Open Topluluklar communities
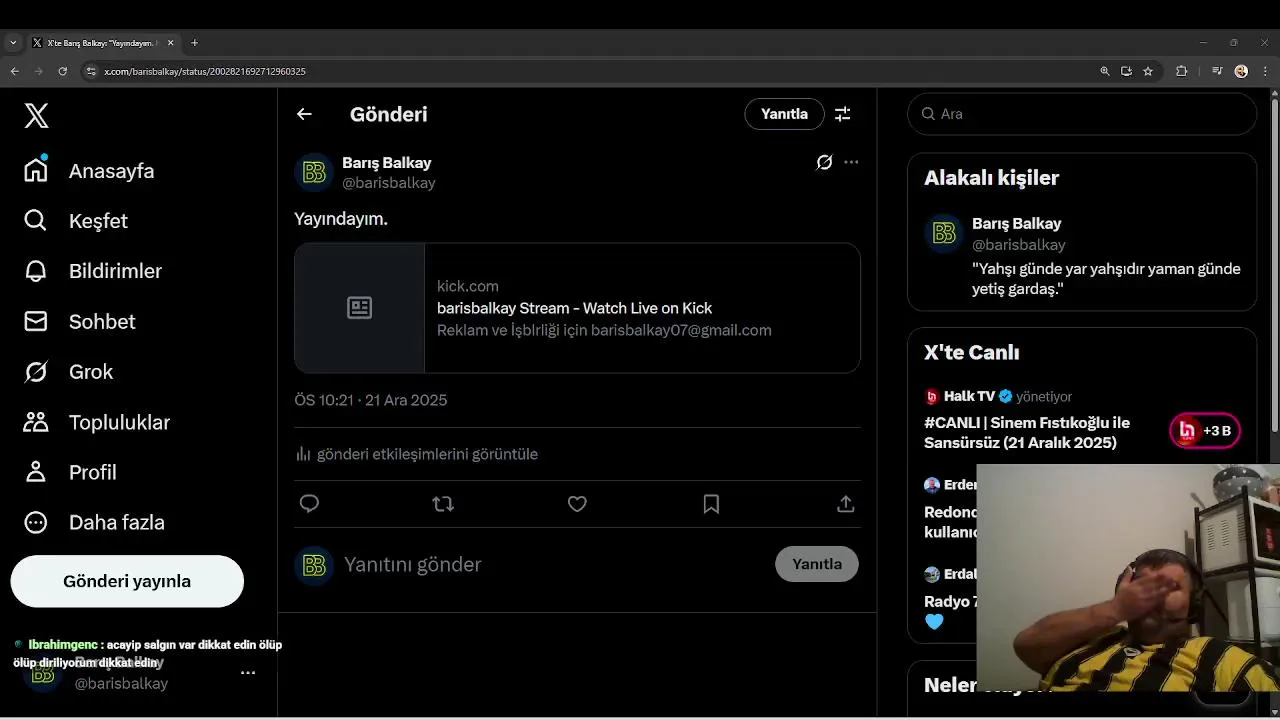The height and width of the screenshot is (720, 1280). 96,422
